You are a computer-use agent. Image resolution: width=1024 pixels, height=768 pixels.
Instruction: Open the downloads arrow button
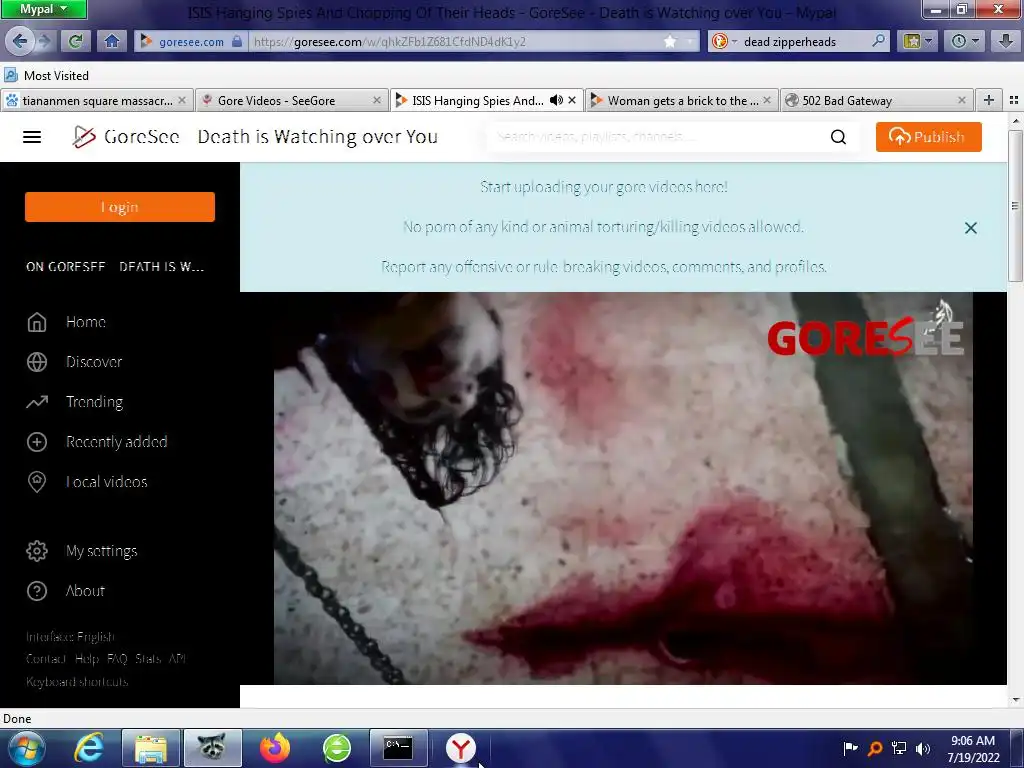(x=1006, y=42)
